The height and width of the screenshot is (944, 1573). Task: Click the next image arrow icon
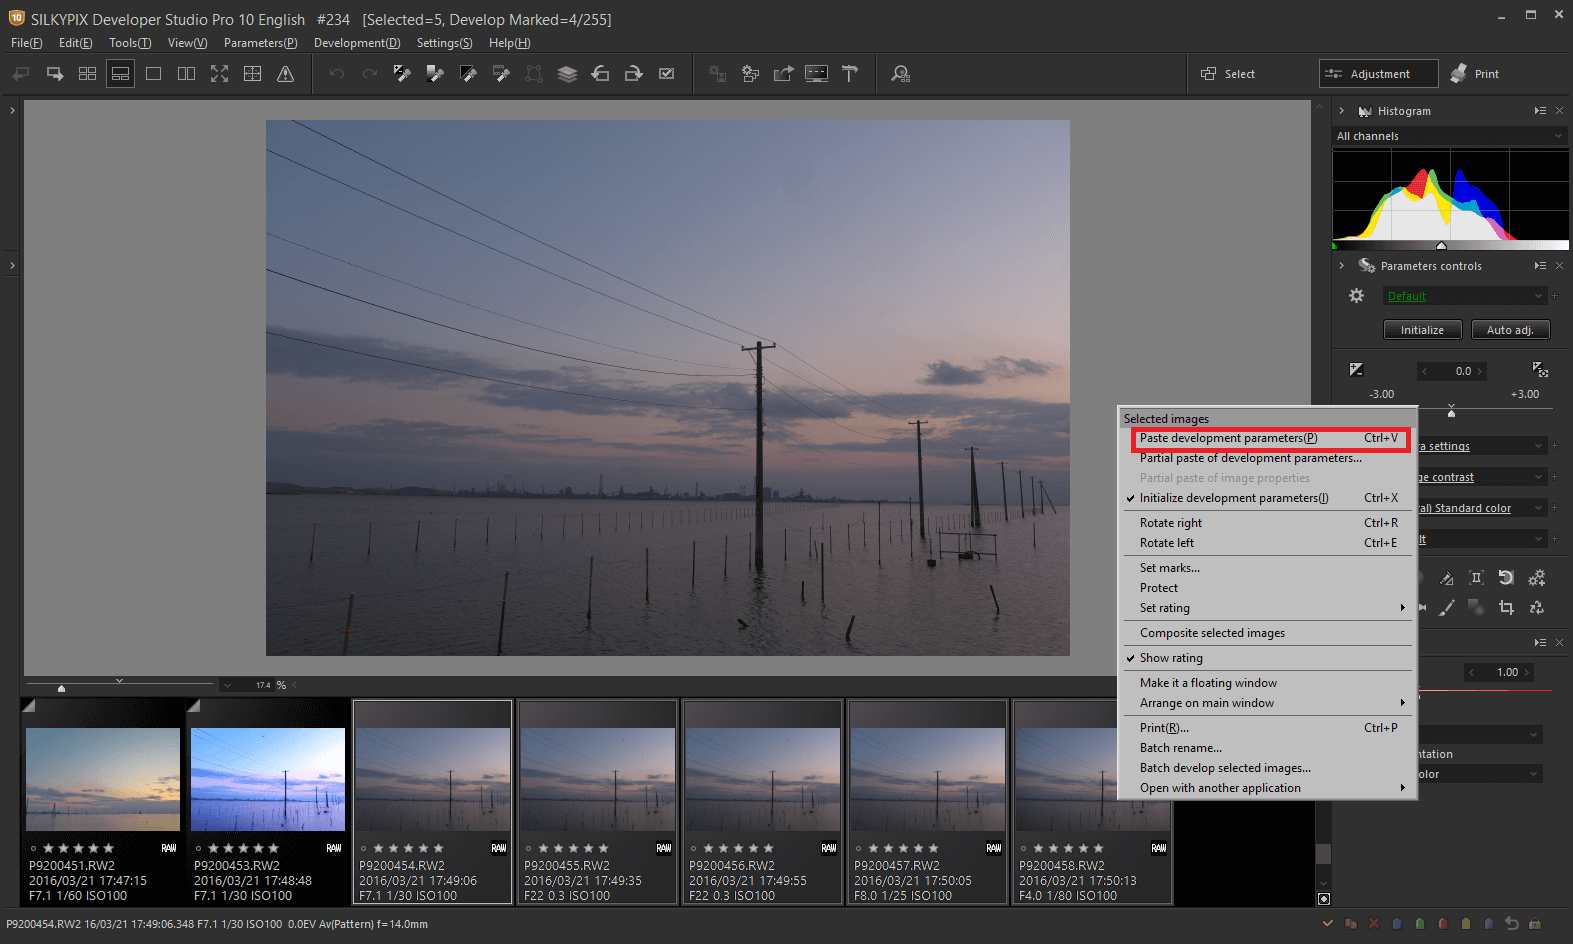tap(55, 74)
